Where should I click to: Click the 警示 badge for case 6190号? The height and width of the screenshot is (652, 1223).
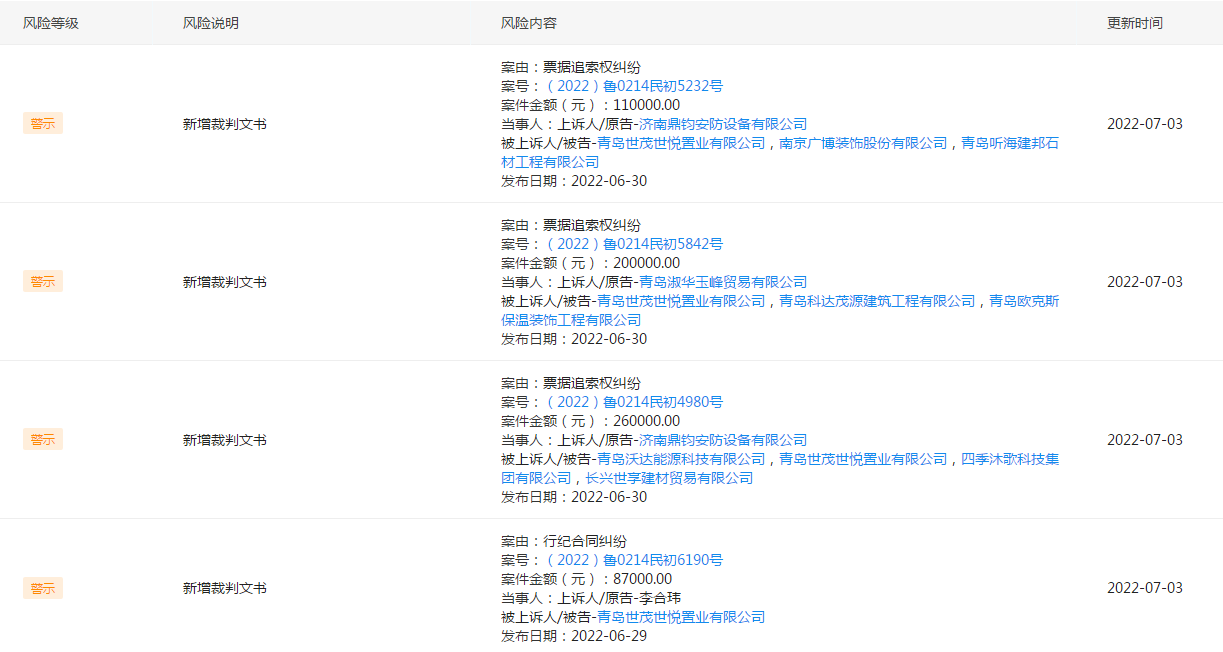point(43,588)
